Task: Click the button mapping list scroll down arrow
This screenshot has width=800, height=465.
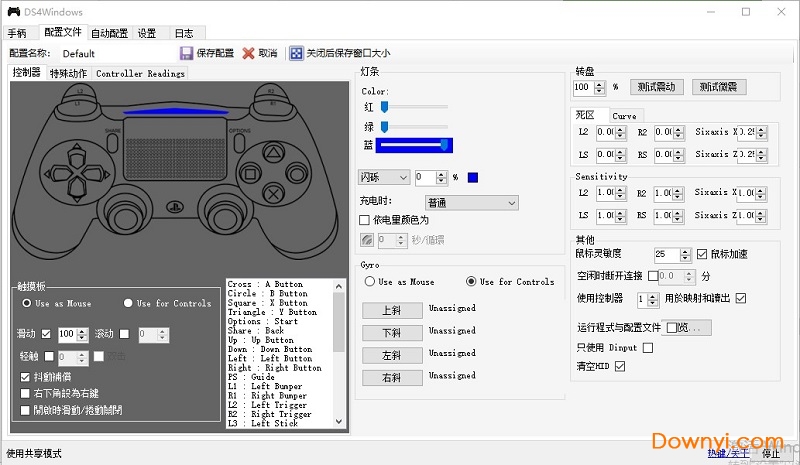Action: point(339,422)
